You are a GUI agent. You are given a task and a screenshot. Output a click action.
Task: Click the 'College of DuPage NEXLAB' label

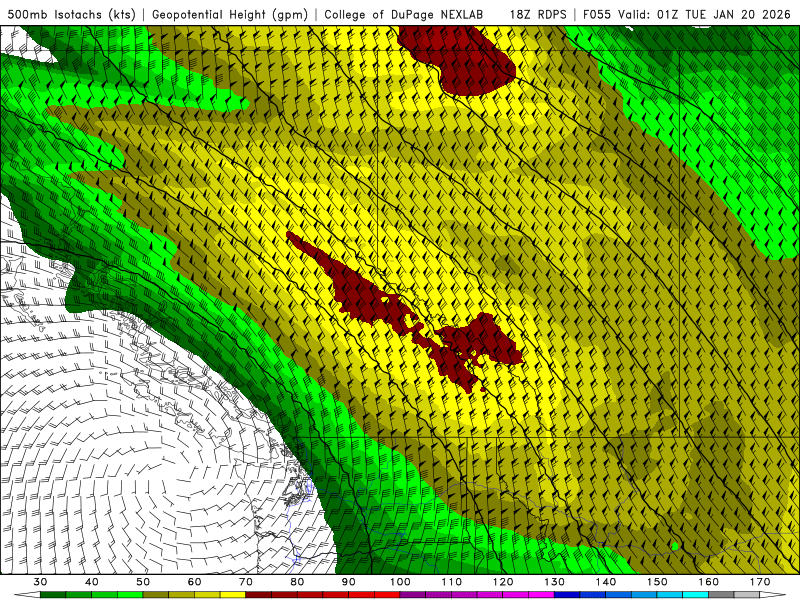(403, 14)
